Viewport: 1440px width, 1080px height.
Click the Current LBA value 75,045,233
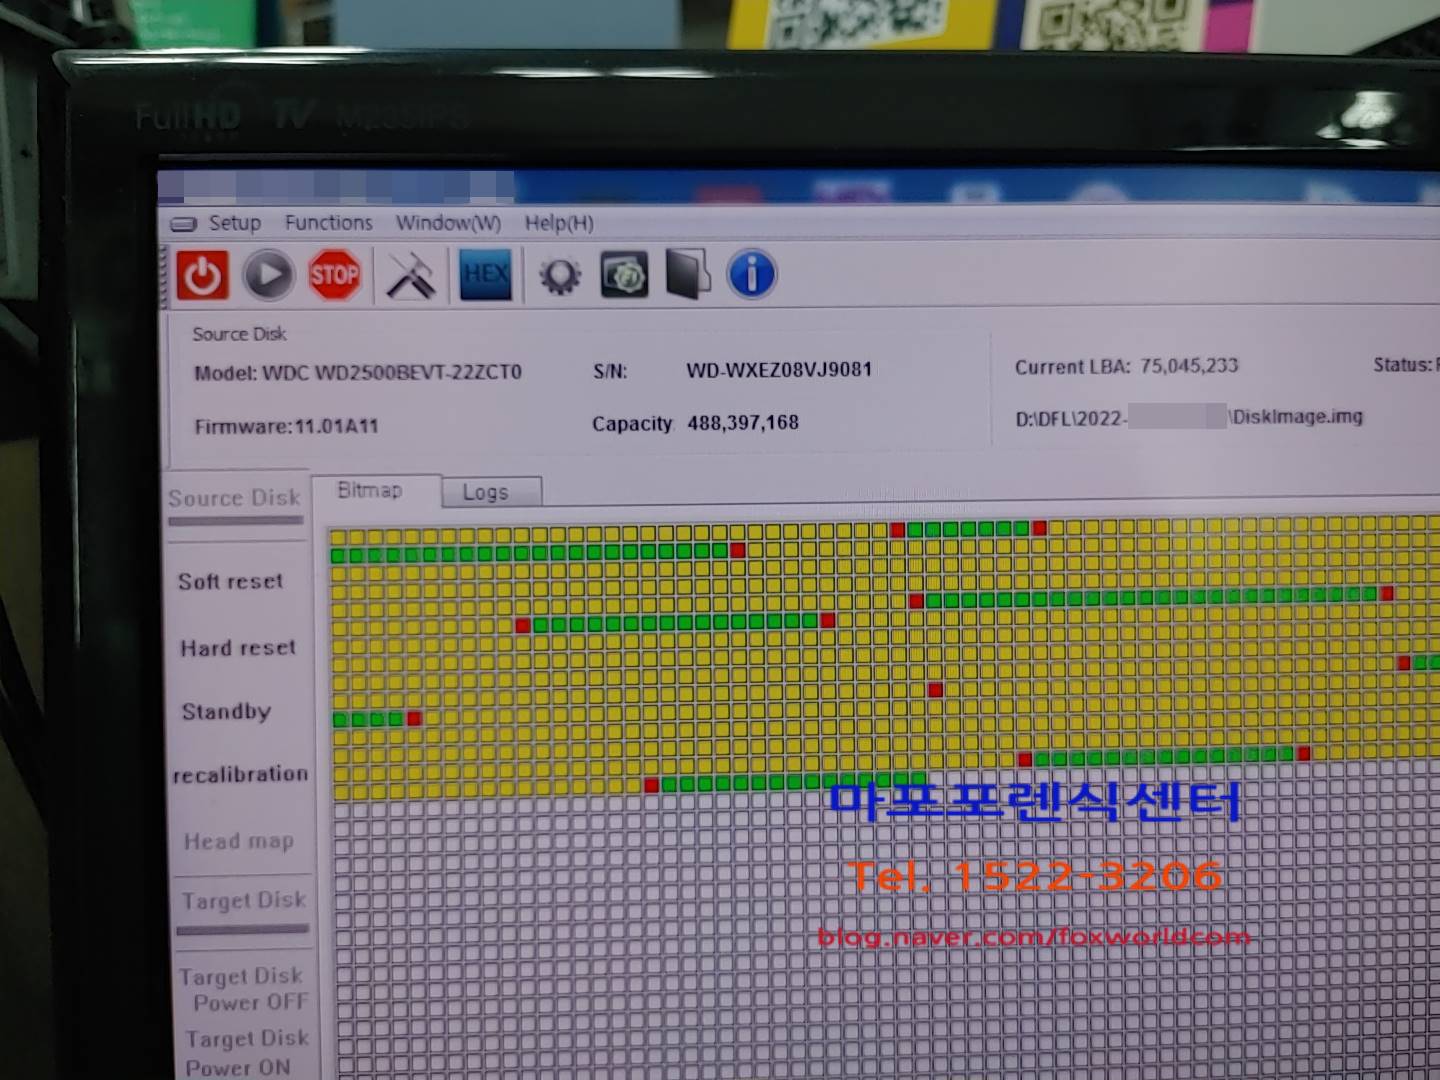(x=1189, y=366)
